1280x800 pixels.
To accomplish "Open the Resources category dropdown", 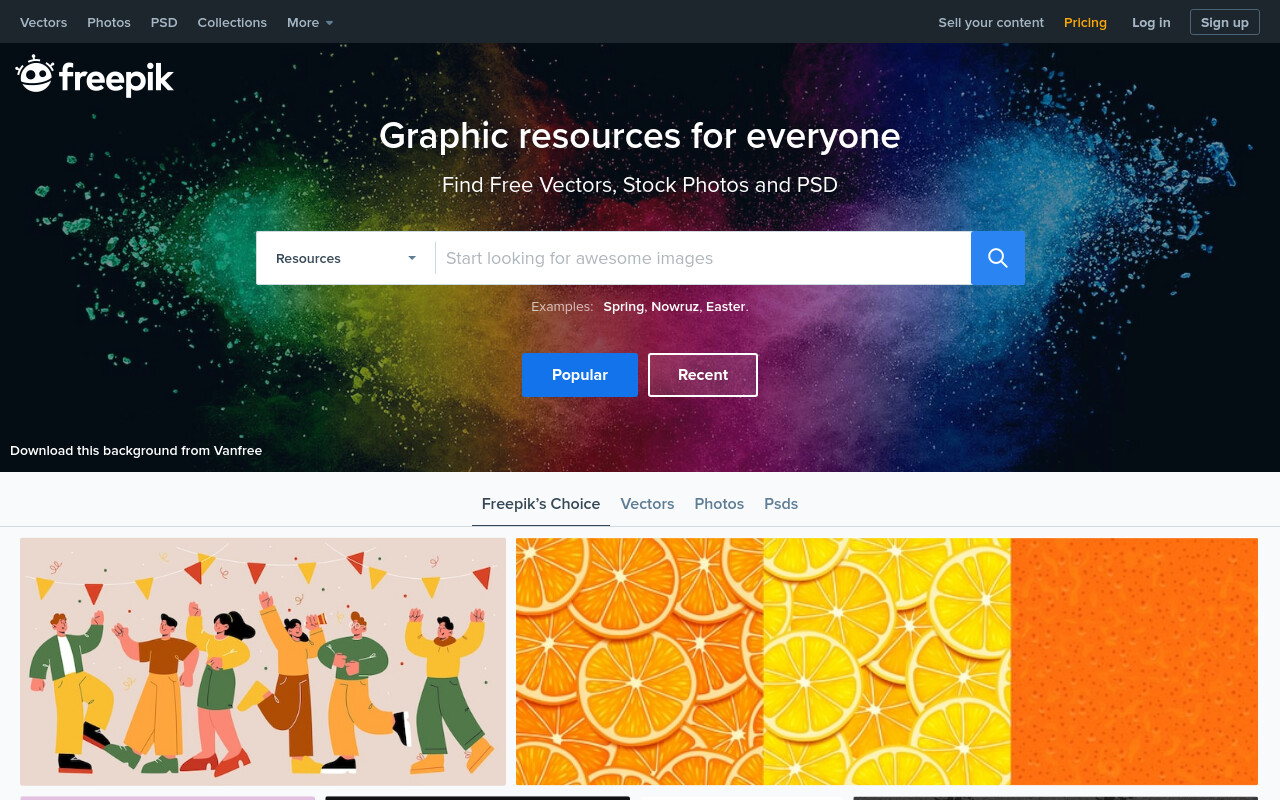I will pos(346,258).
